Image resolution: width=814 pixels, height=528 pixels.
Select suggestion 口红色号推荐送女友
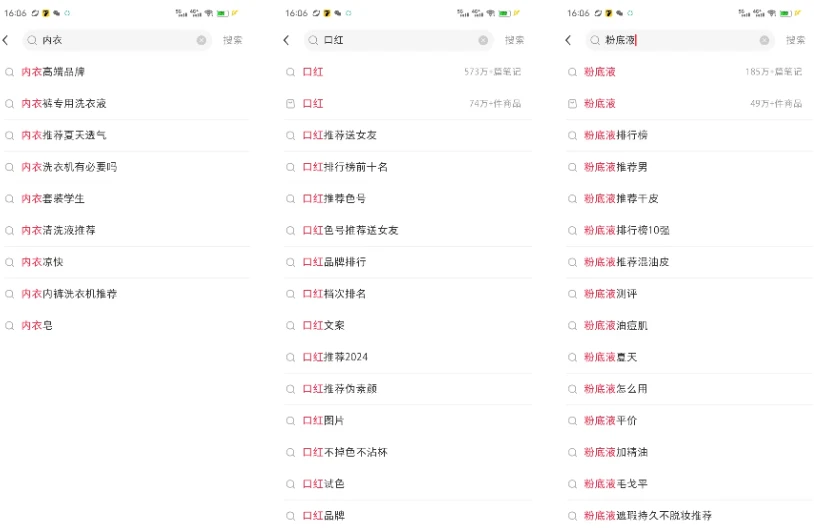coord(350,230)
